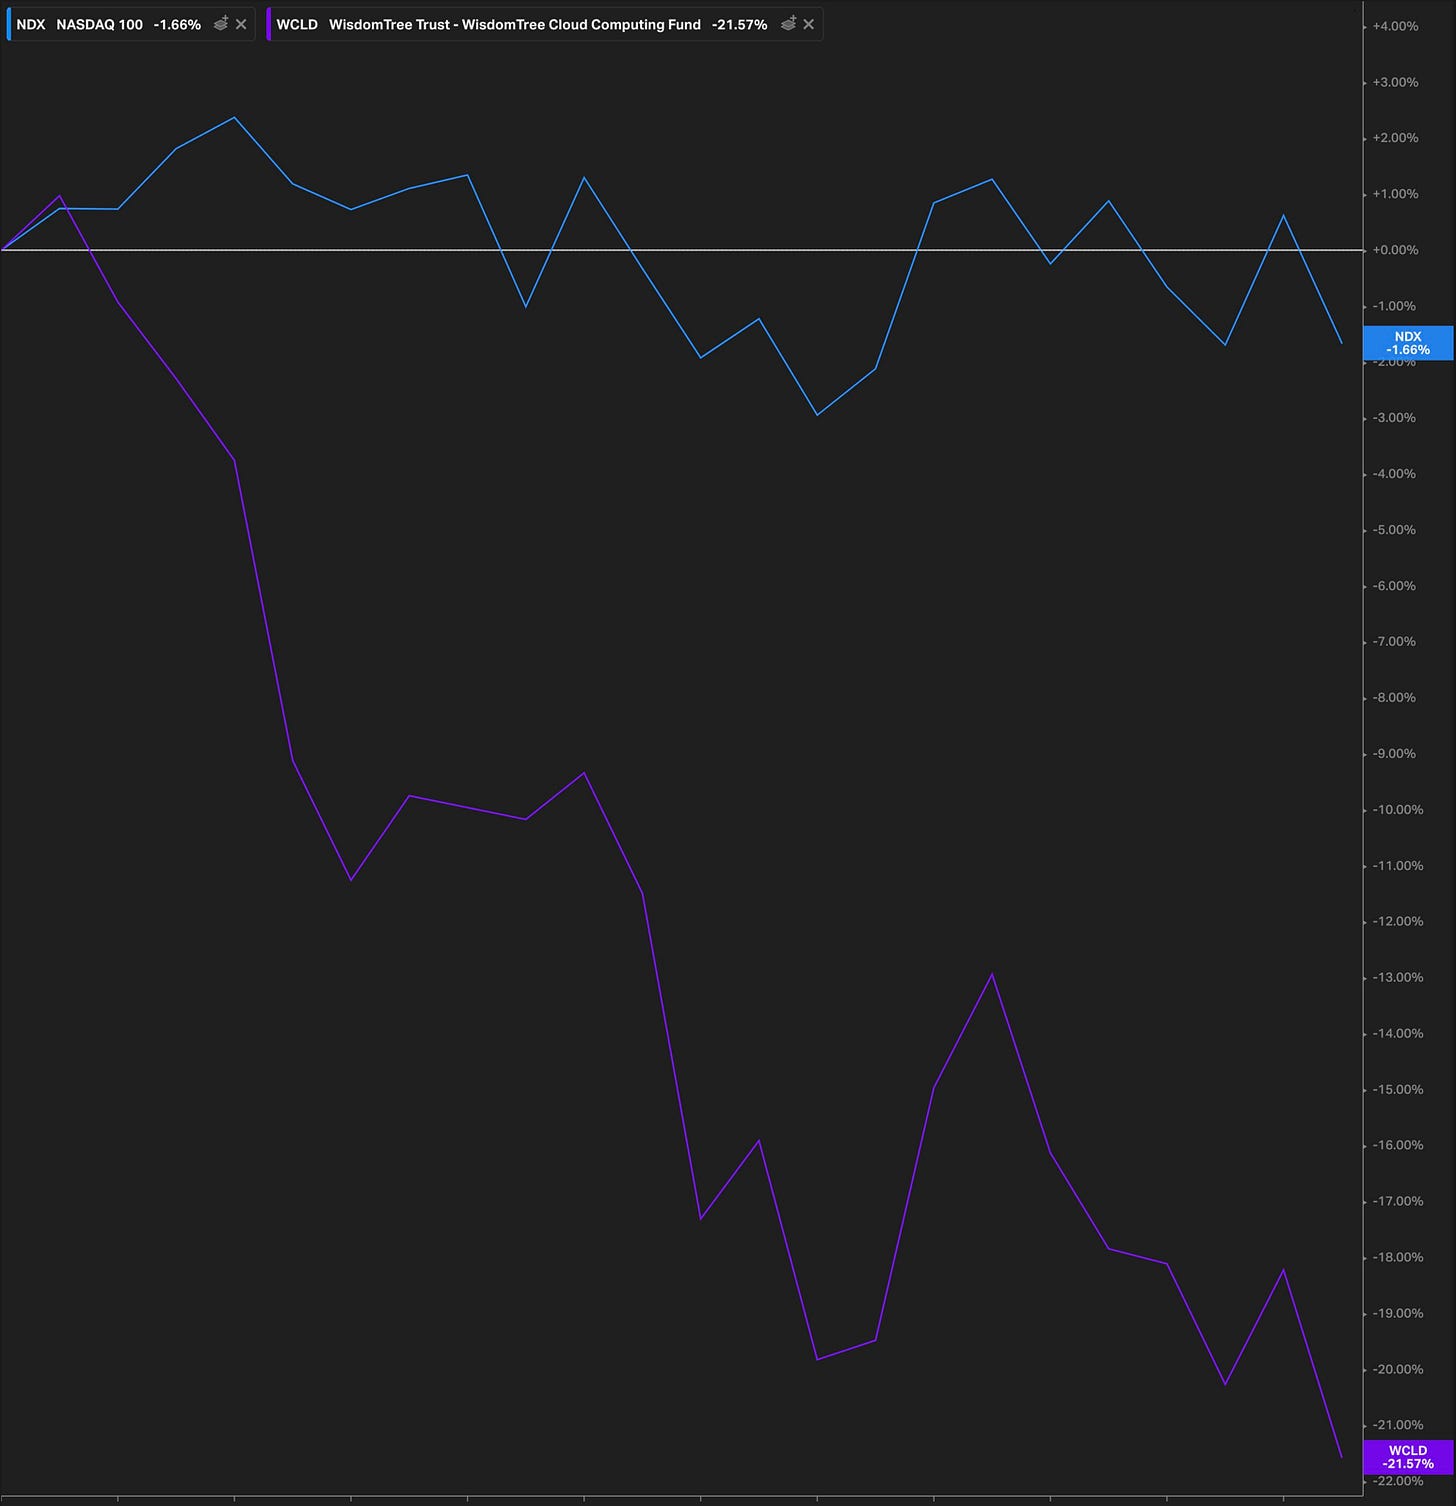Click the -13.00% axis label
Viewport: 1456px width, 1506px height.
point(1396,977)
